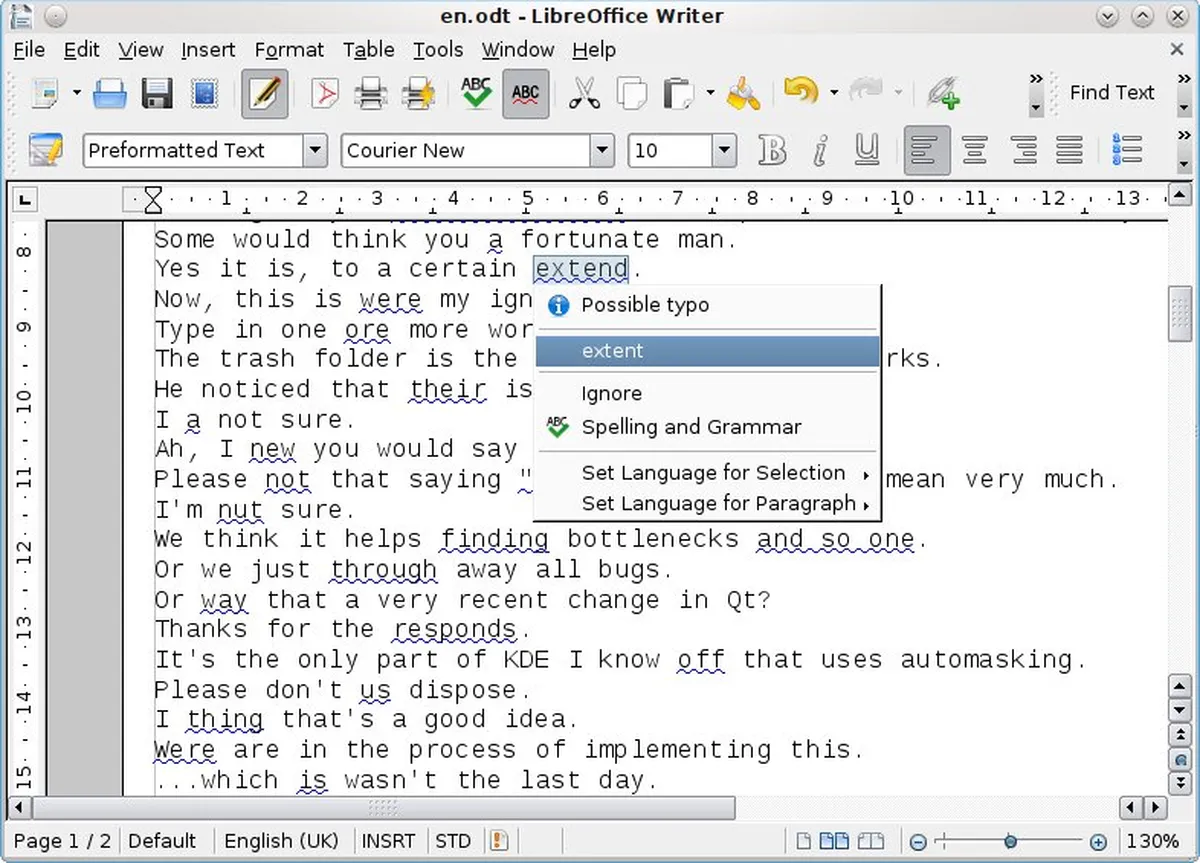
Task: Click 'English (UK)' language in status bar
Action: coord(281,842)
